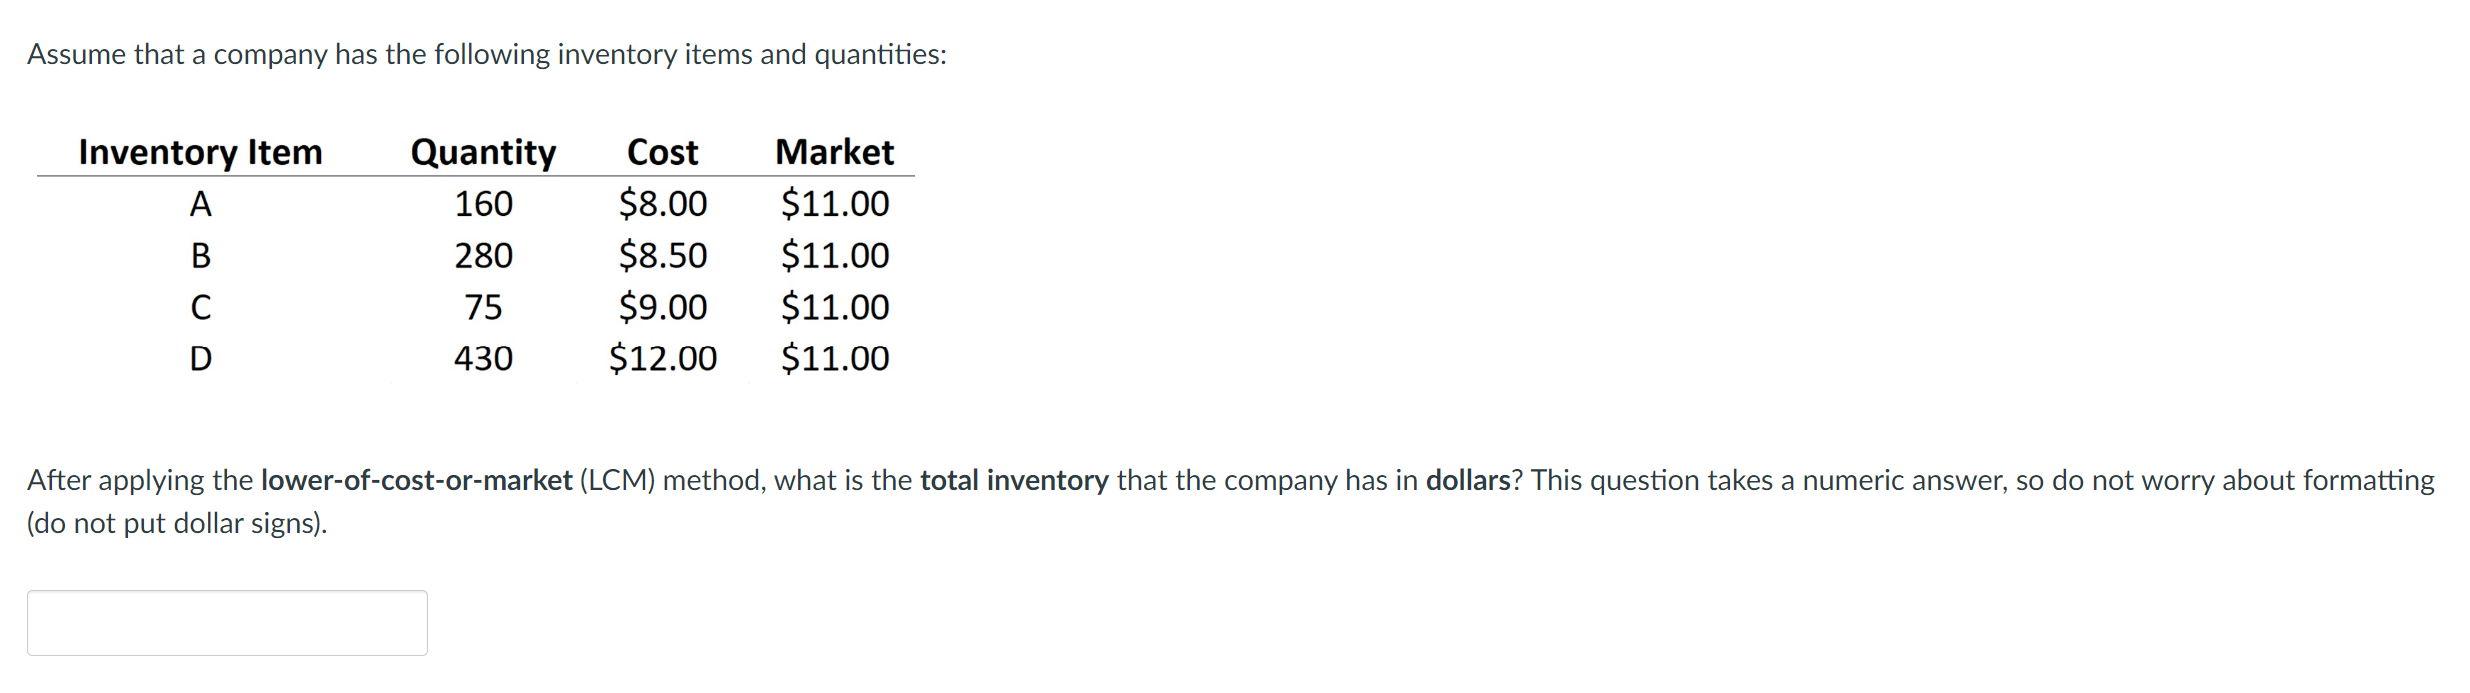The image size is (2470, 693).
Task: Select the quantity value 160 for item A
Action: coord(483,203)
